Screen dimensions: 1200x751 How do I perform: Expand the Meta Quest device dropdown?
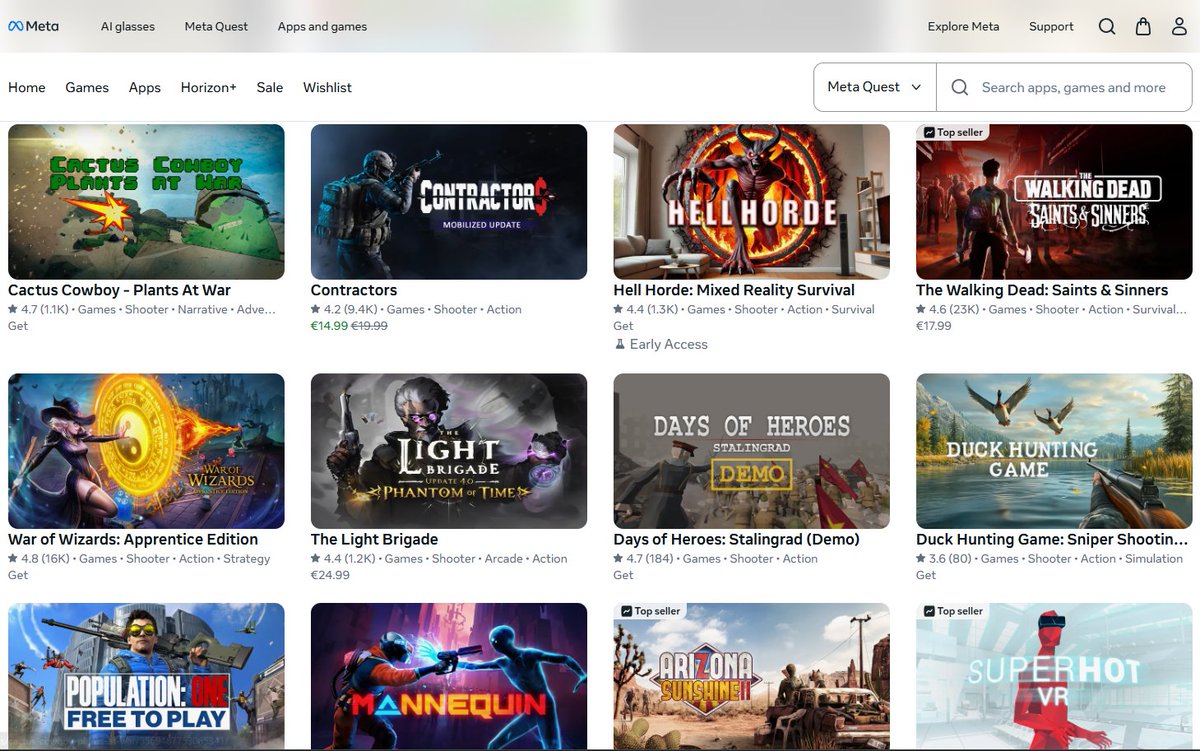875,87
